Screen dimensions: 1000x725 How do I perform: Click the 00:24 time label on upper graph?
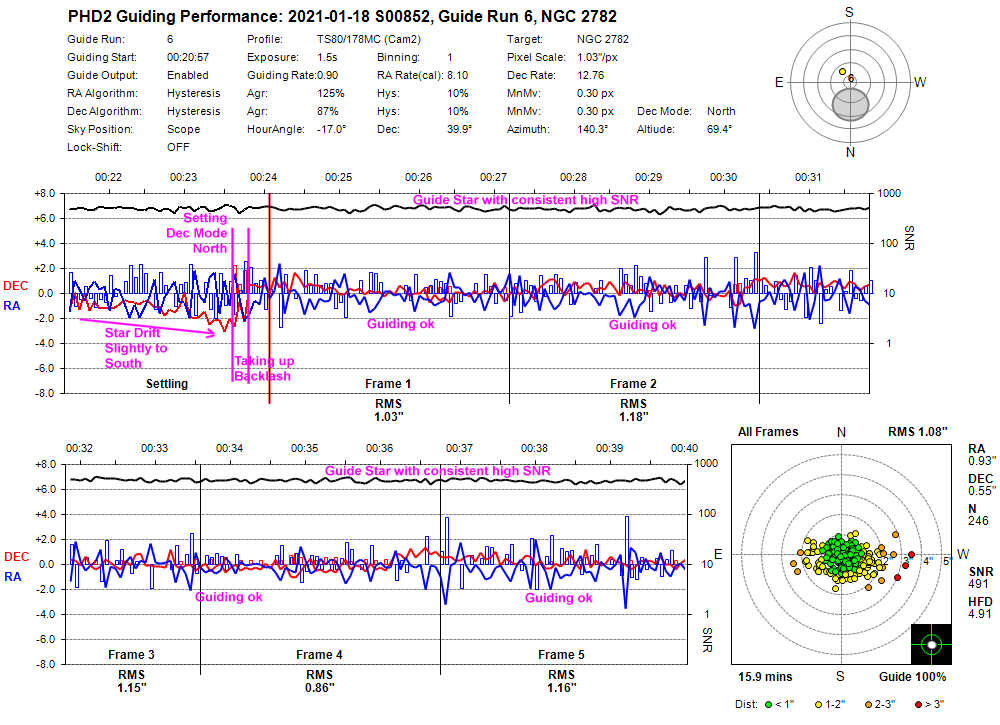click(x=263, y=177)
